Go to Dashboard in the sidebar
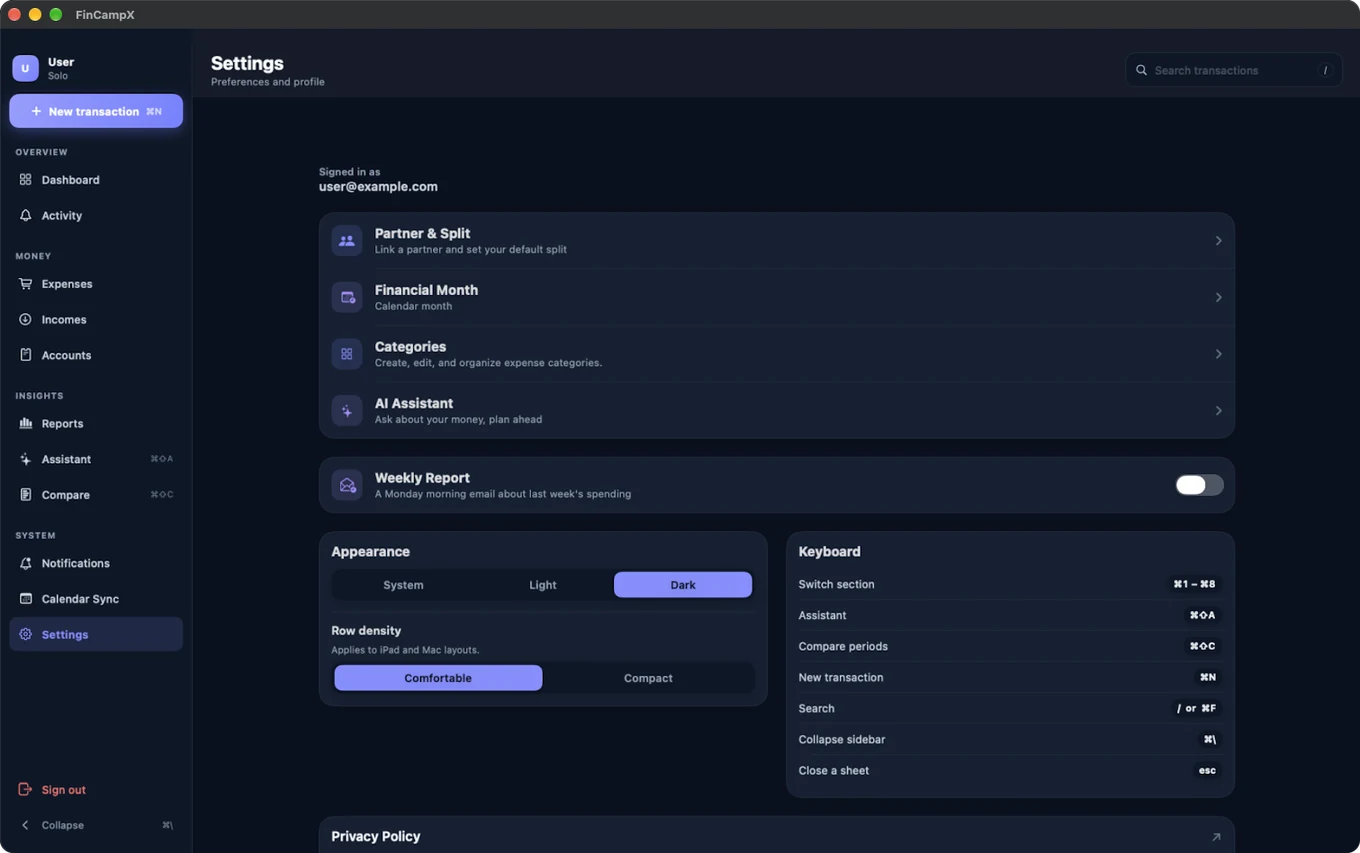Viewport: 1360px width, 853px height. 96,180
